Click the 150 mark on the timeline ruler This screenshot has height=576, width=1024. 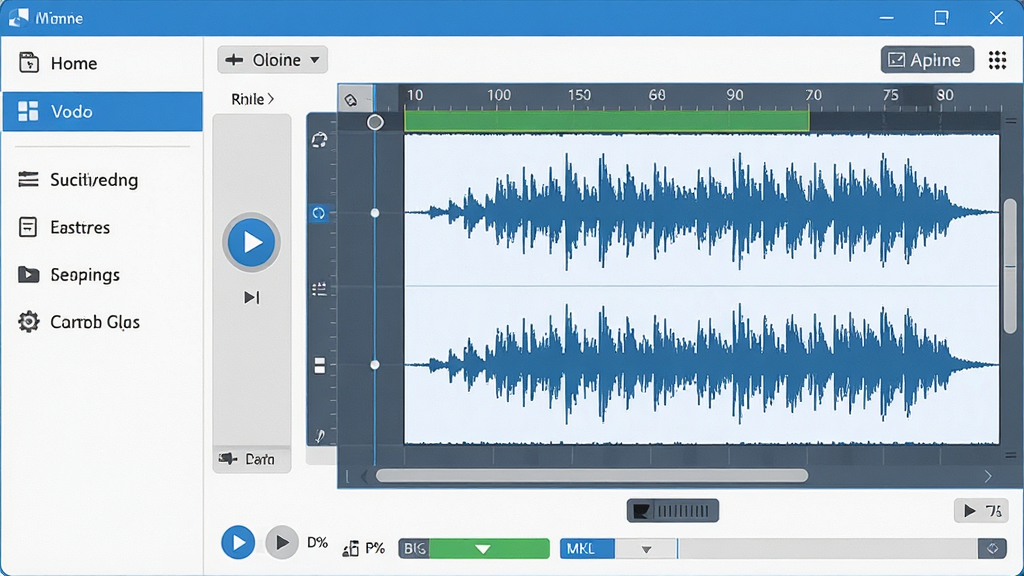(579, 95)
